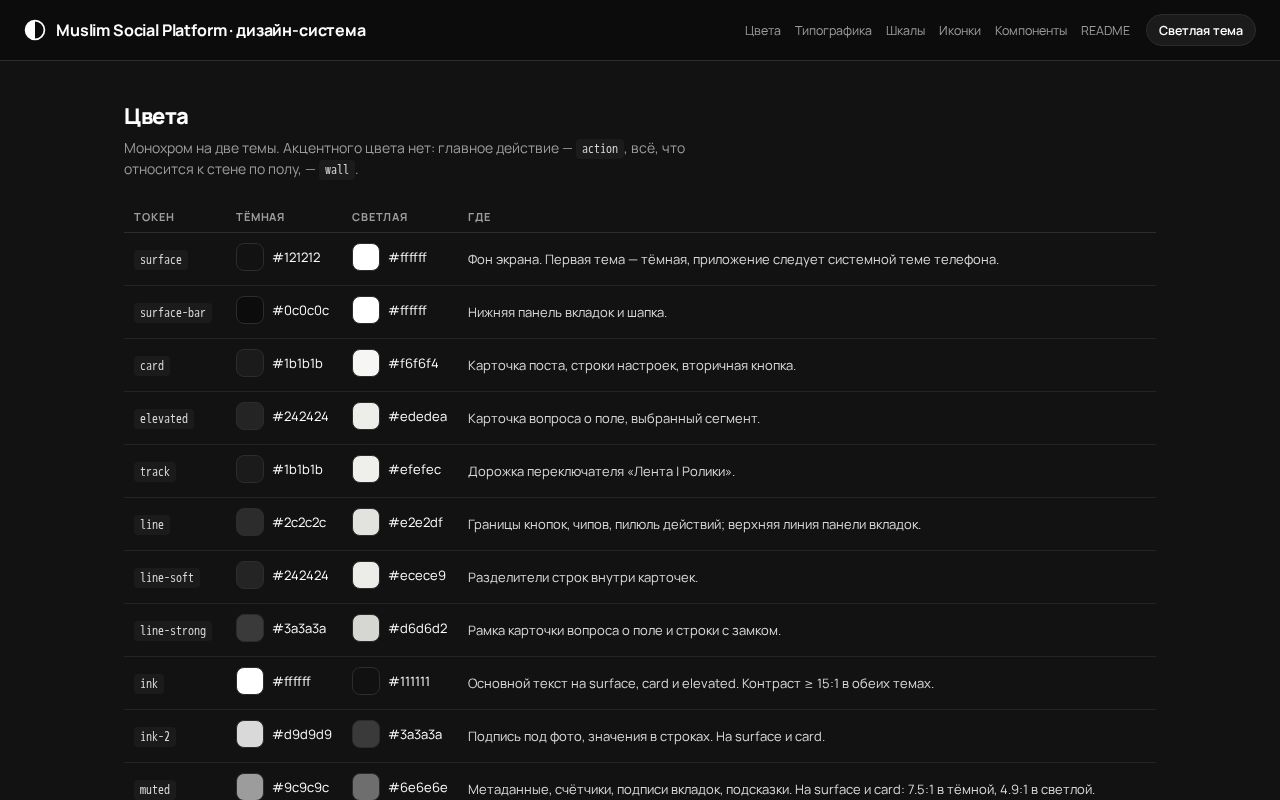The image size is (1280, 800).
Task: Open the «Цвета» navigation link
Action: 763,30
